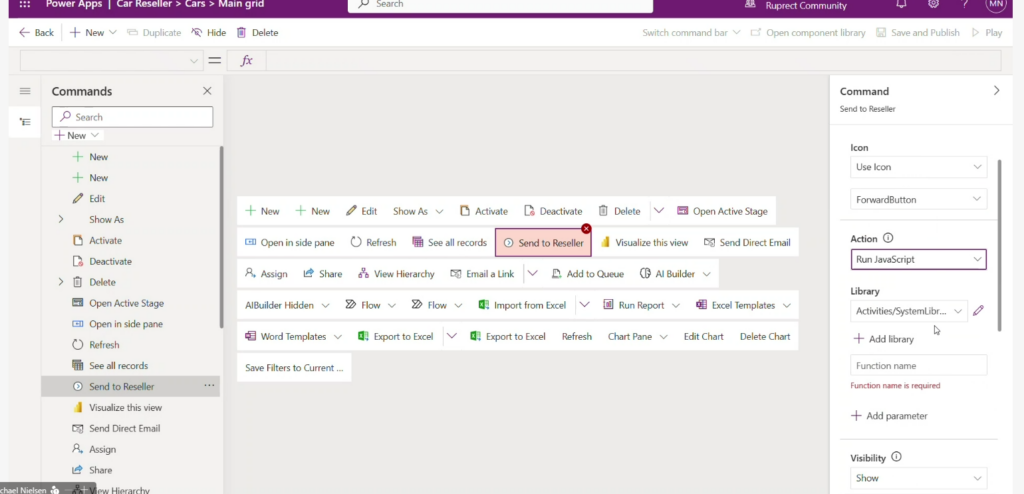Viewport: 1024px width, 494px height.
Task: Collapse the Command properties pane chevron
Action: coord(995,91)
